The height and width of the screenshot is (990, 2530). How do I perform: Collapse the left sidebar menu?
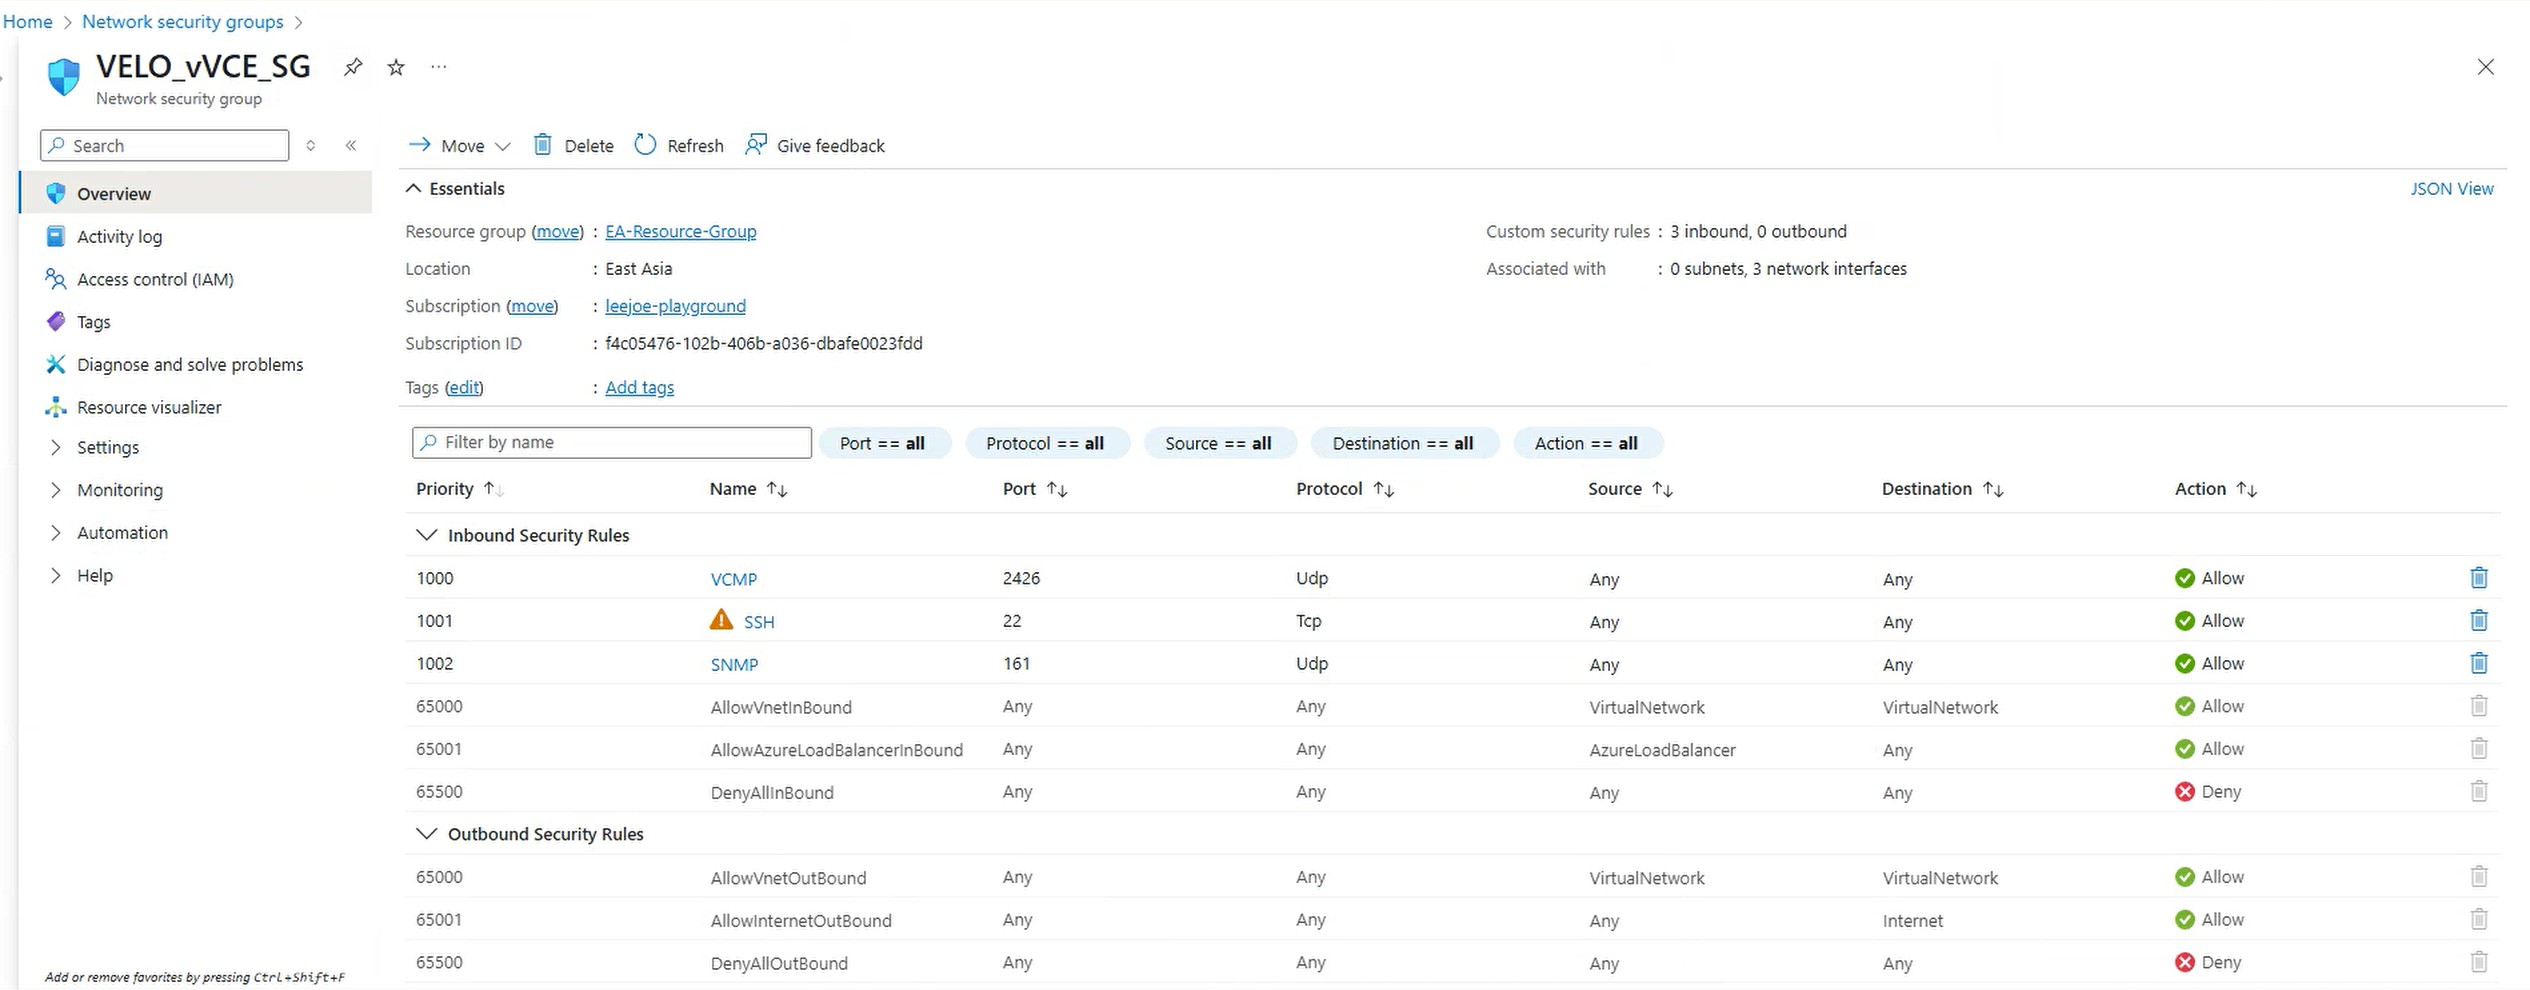point(351,146)
